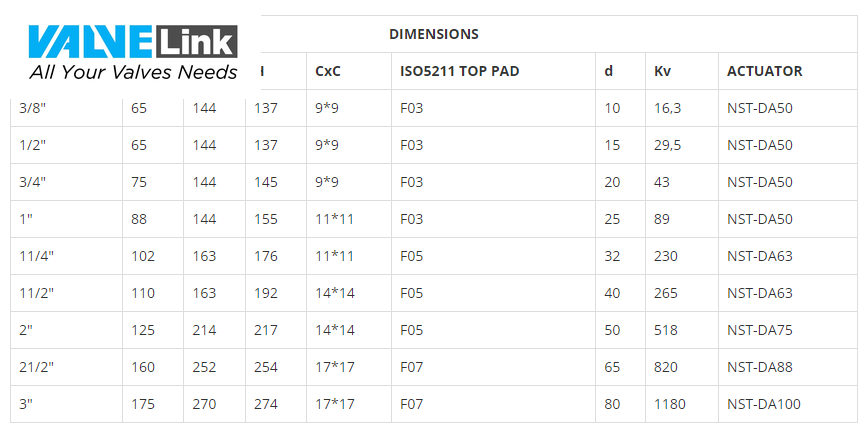
Task: Click the ACTUATOR column header
Action: [764, 71]
